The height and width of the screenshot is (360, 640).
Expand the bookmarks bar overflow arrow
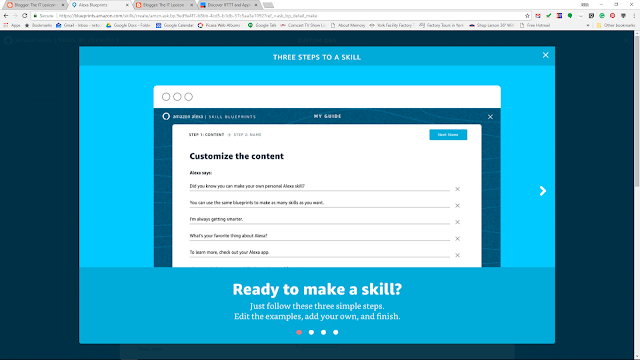coord(587,25)
